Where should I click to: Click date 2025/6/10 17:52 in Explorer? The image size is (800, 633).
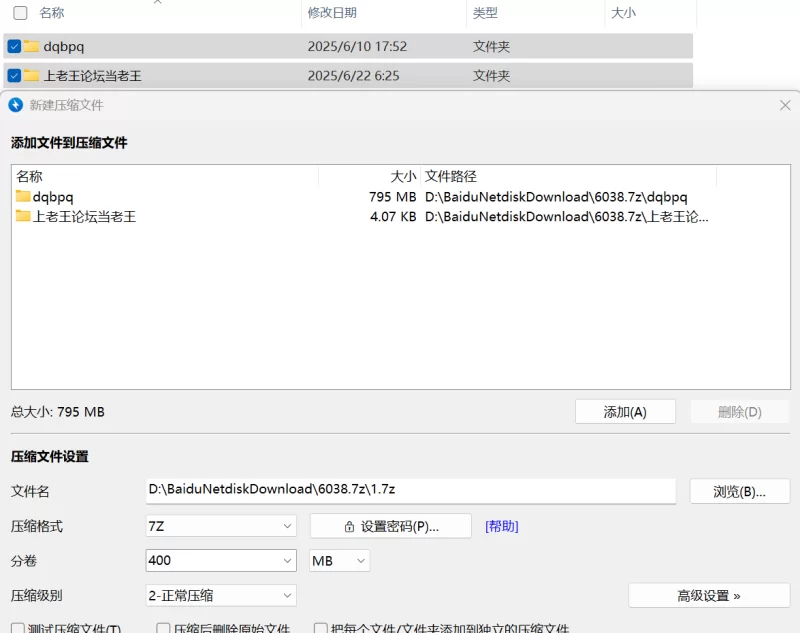pos(357,46)
